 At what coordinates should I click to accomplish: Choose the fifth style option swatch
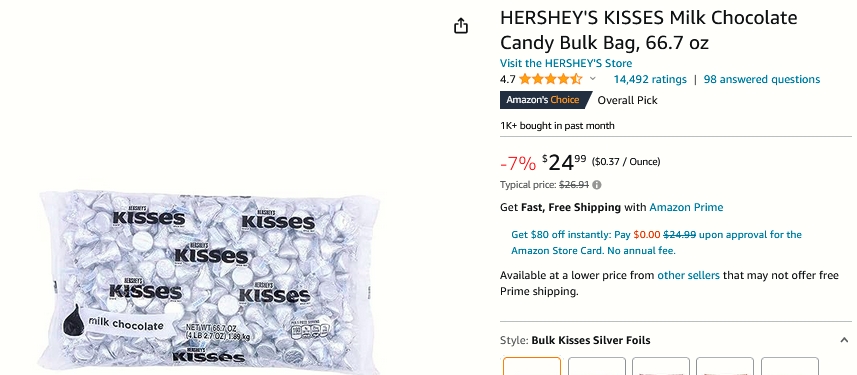790,366
